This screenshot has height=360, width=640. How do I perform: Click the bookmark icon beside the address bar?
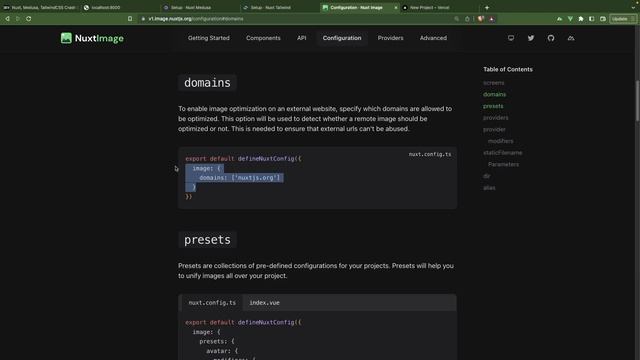click(x=130, y=19)
